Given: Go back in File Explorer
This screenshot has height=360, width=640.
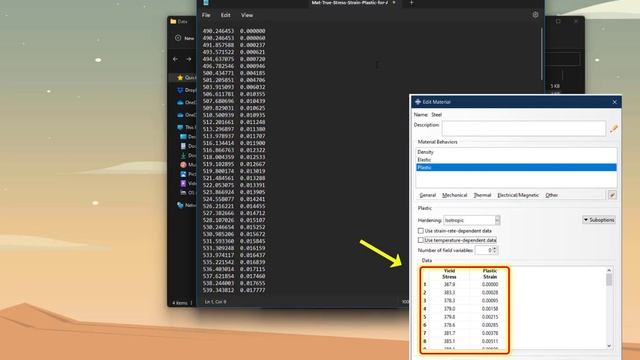Looking at the screenshot, I should pos(176,59).
